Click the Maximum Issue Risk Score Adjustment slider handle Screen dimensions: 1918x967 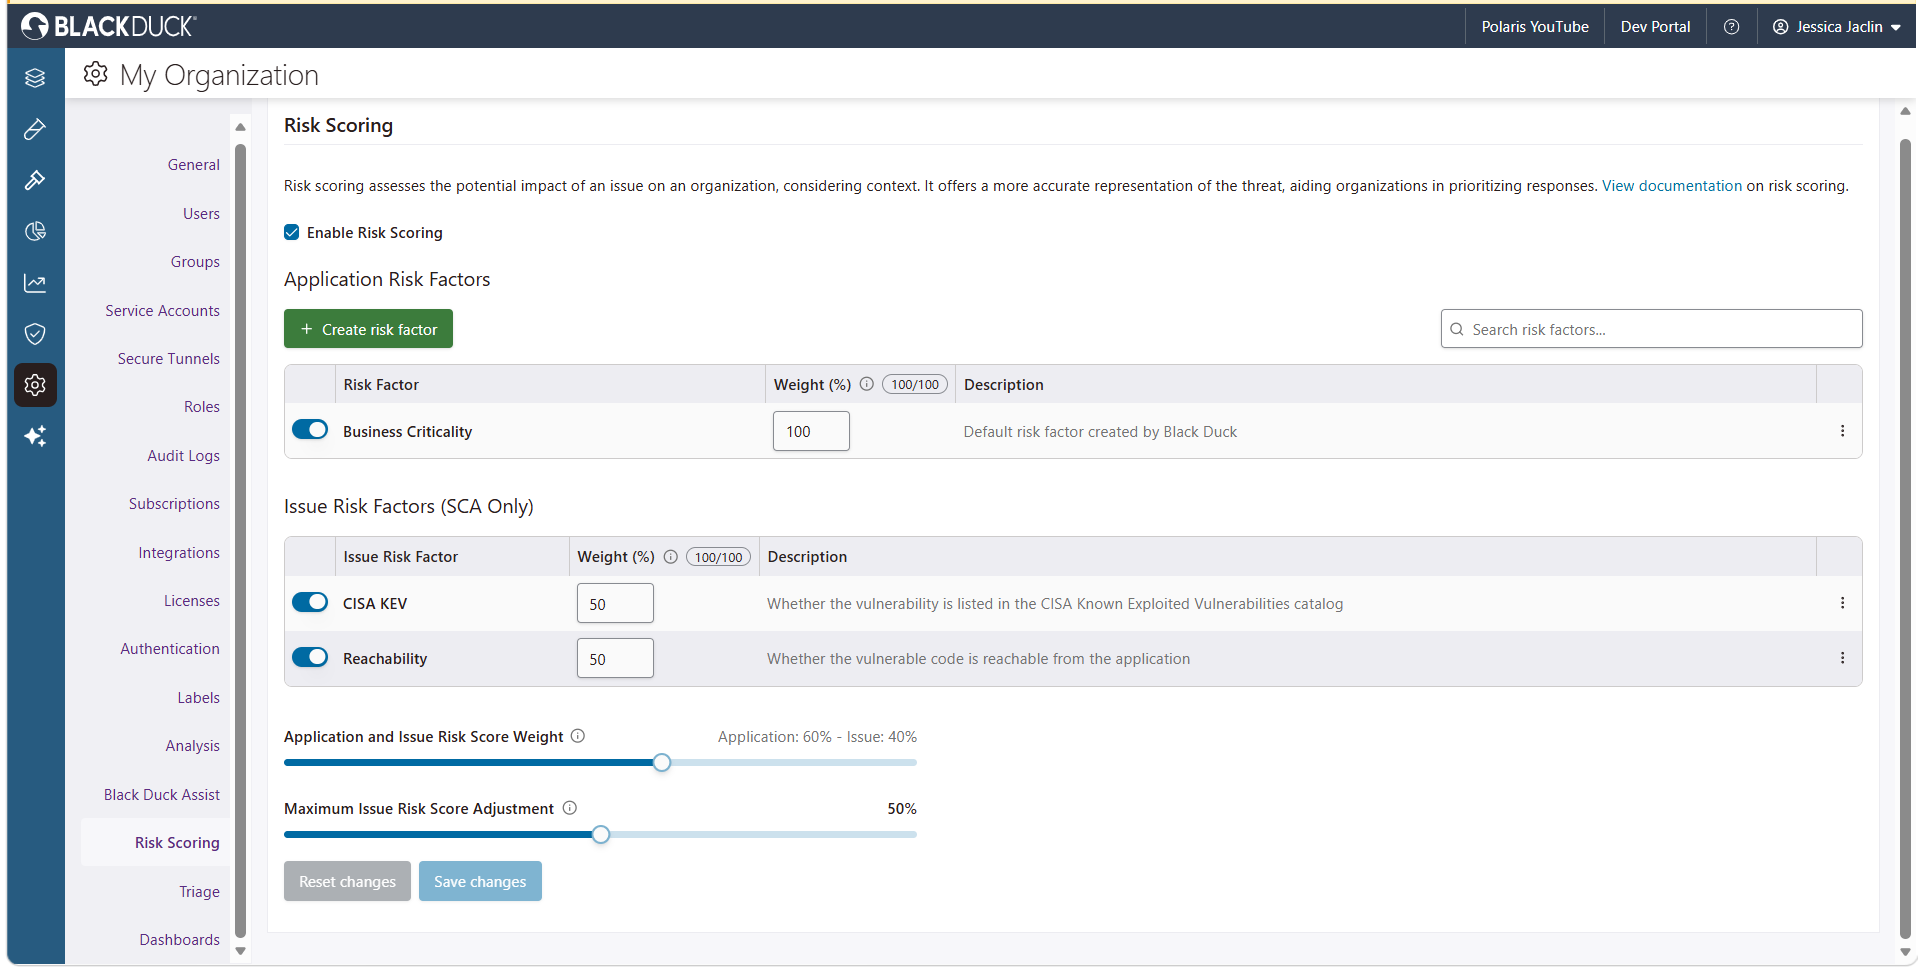pos(601,834)
